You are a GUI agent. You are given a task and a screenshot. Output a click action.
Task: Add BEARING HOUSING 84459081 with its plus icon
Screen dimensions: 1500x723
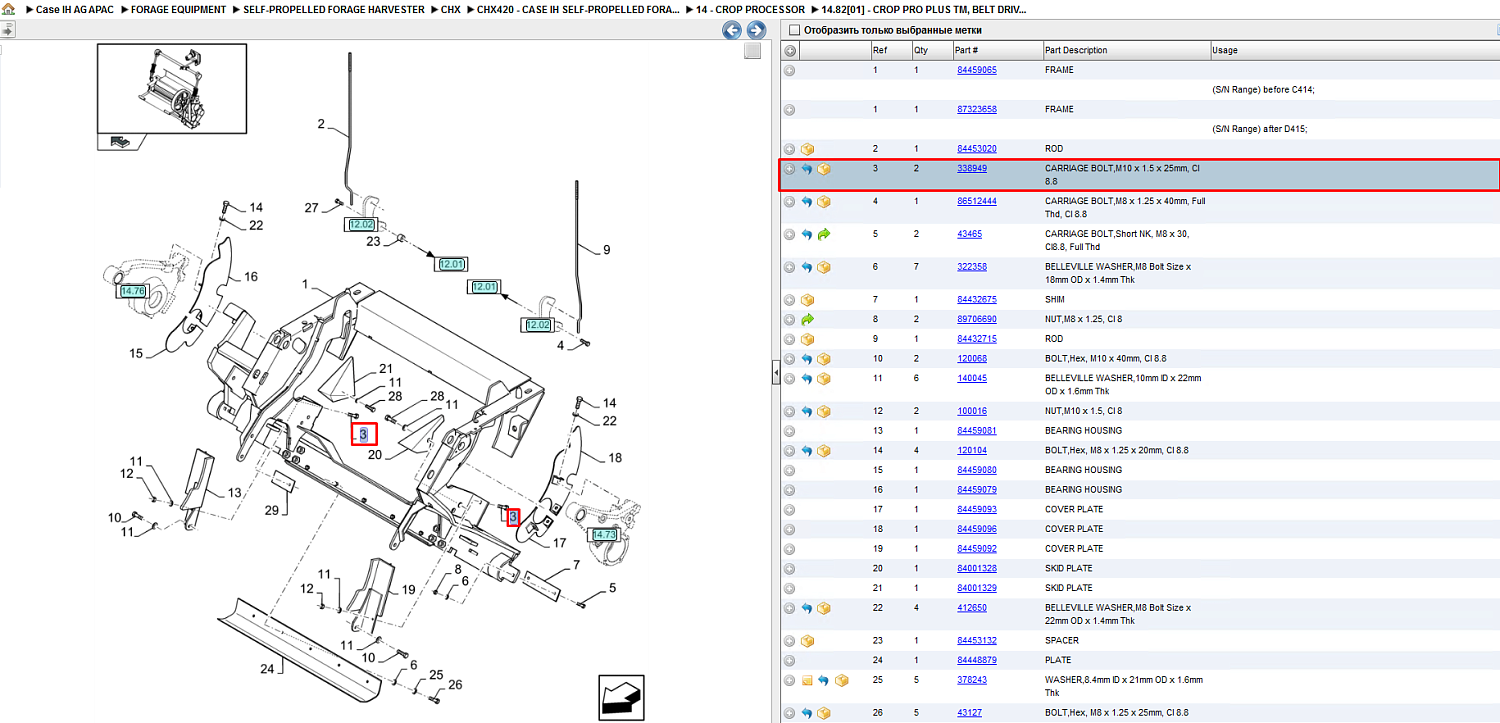point(789,431)
